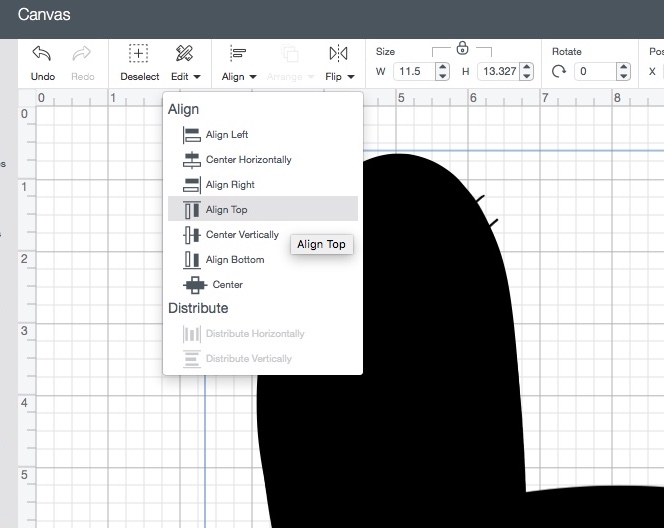Choose Align Bottom menu entry
This screenshot has height=528, width=664.
[x=263, y=260]
